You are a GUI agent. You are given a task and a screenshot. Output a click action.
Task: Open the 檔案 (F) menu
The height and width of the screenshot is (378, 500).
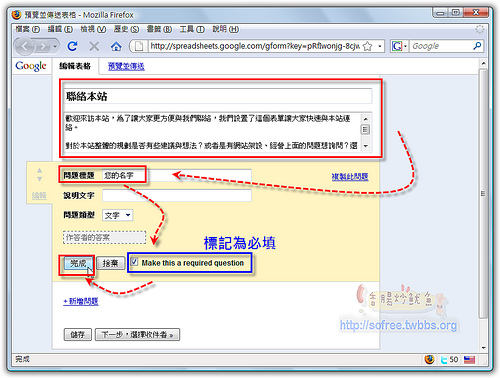(27, 29)
